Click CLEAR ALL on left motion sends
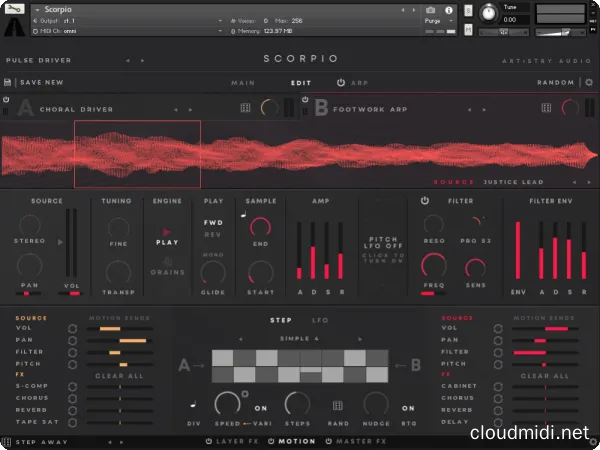Screen dimensions: 600x450 [119, 376]
